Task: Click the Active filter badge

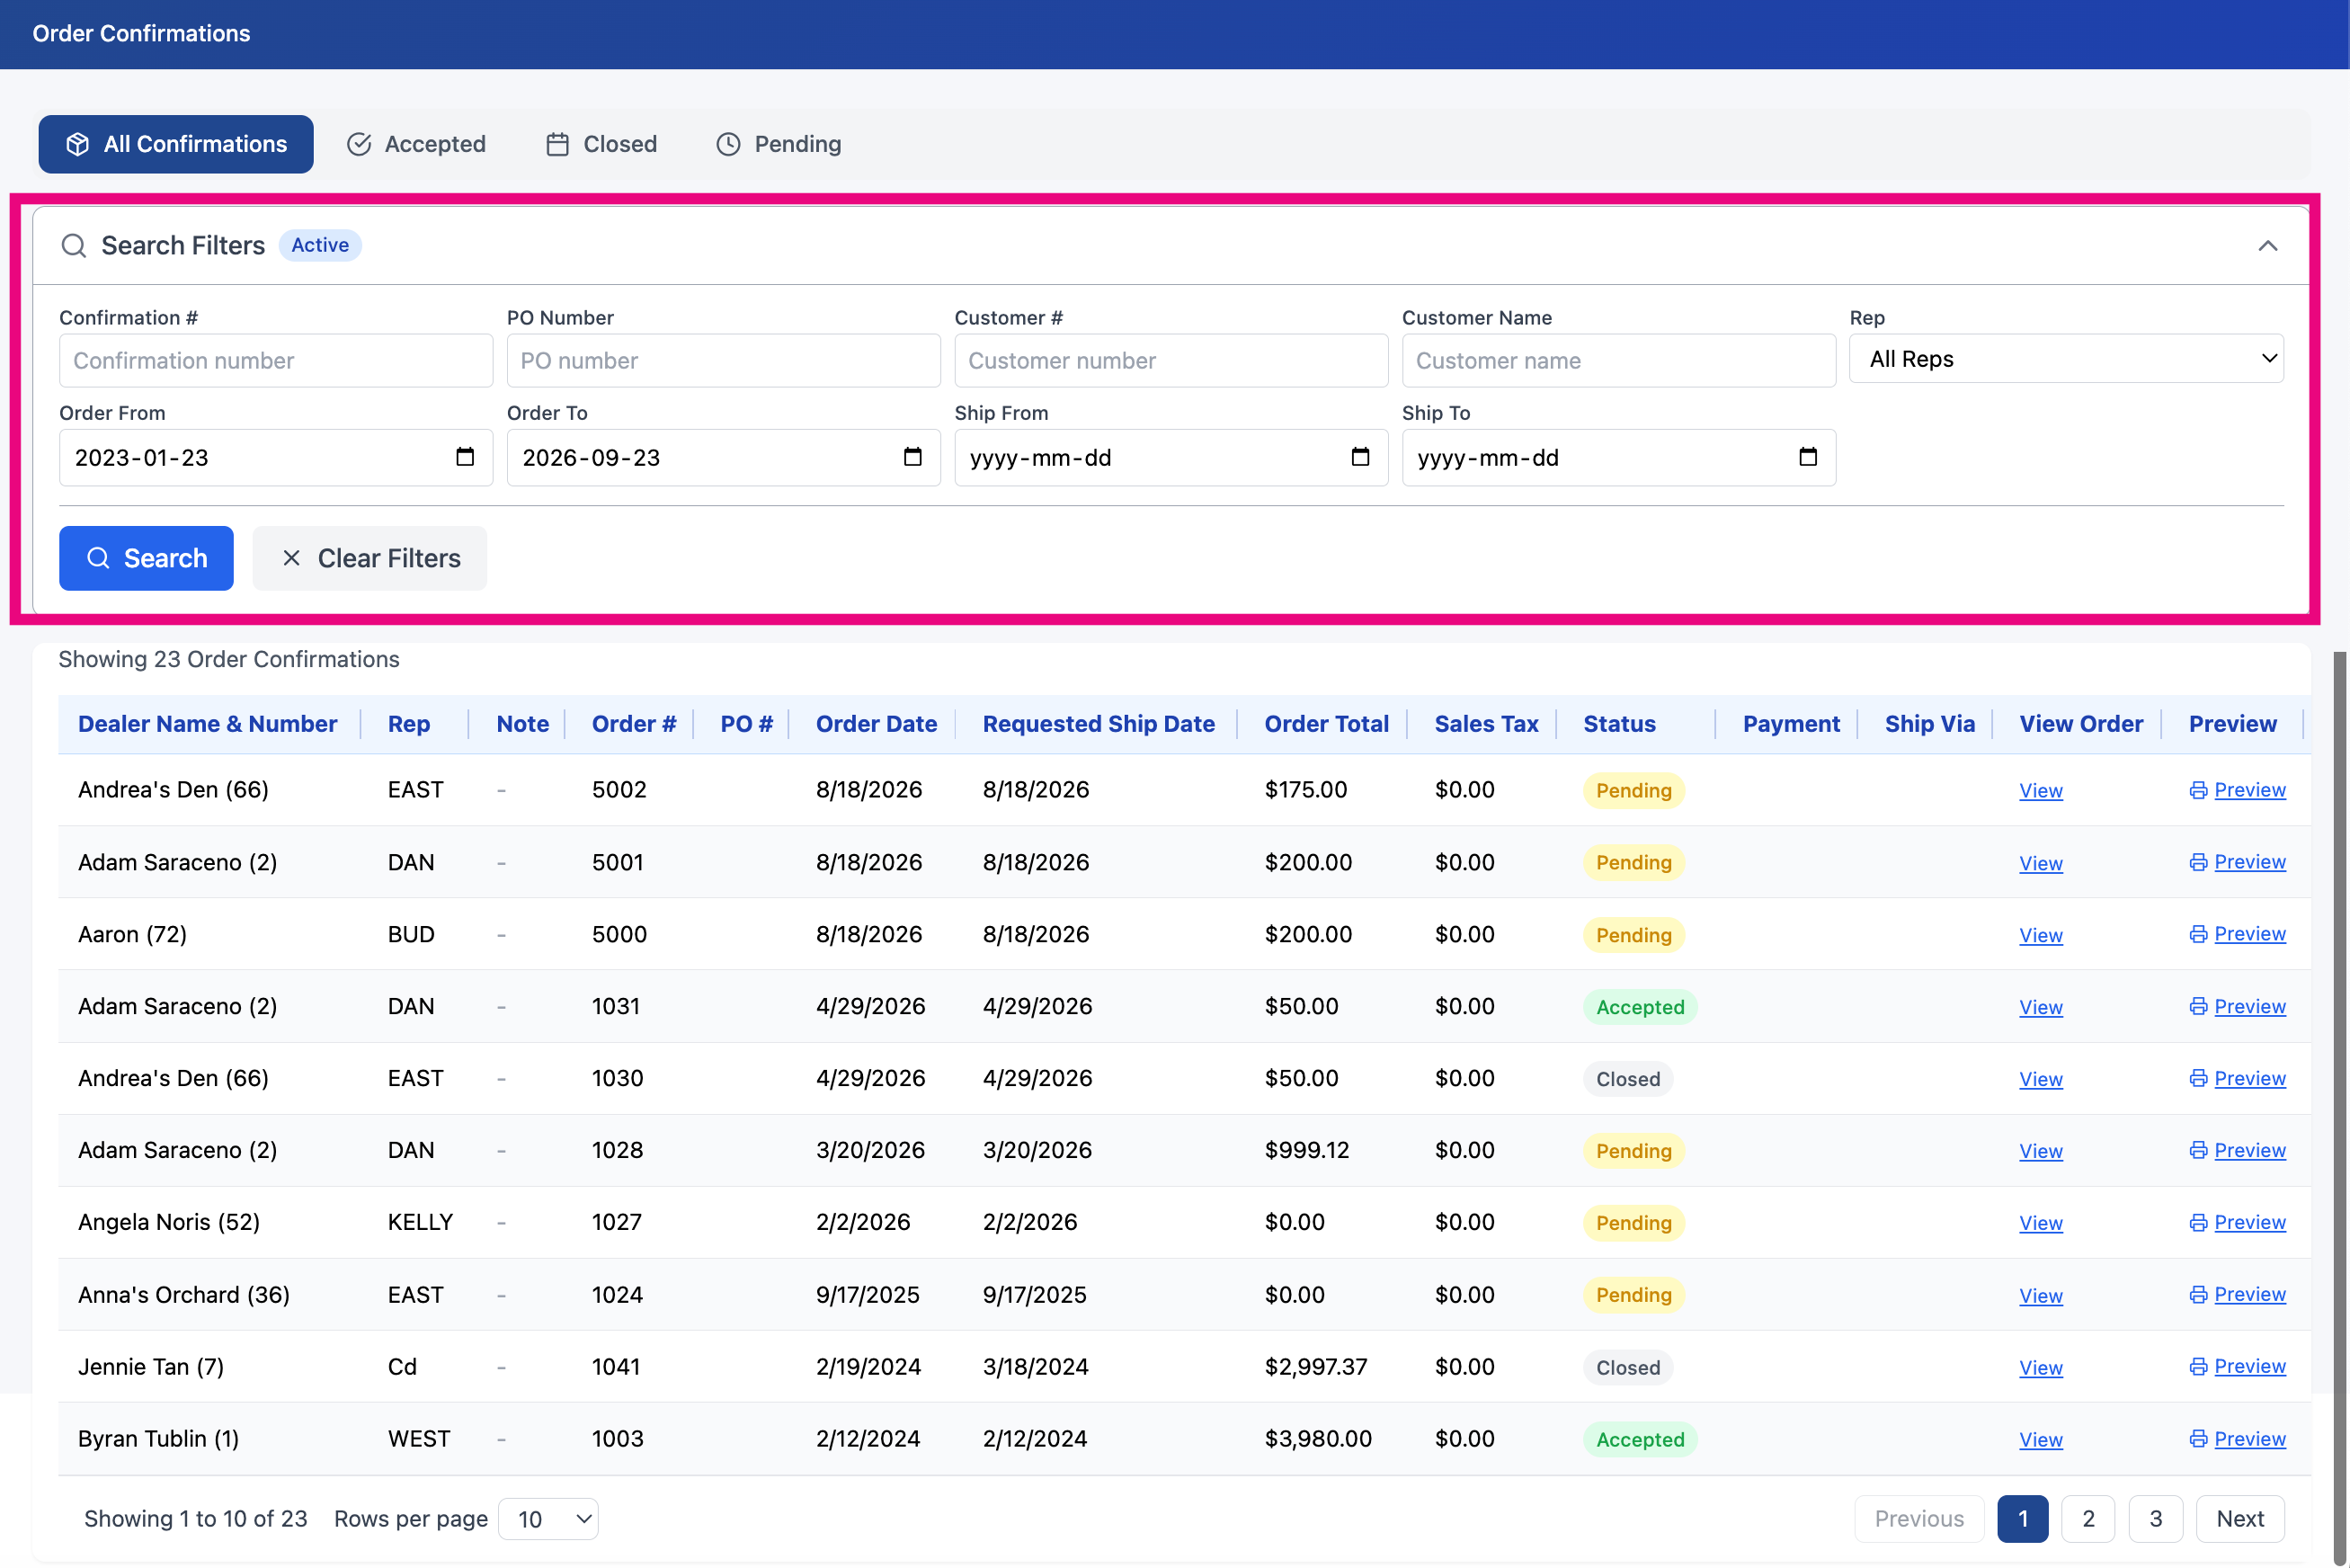Action: (x=320, y=245)
